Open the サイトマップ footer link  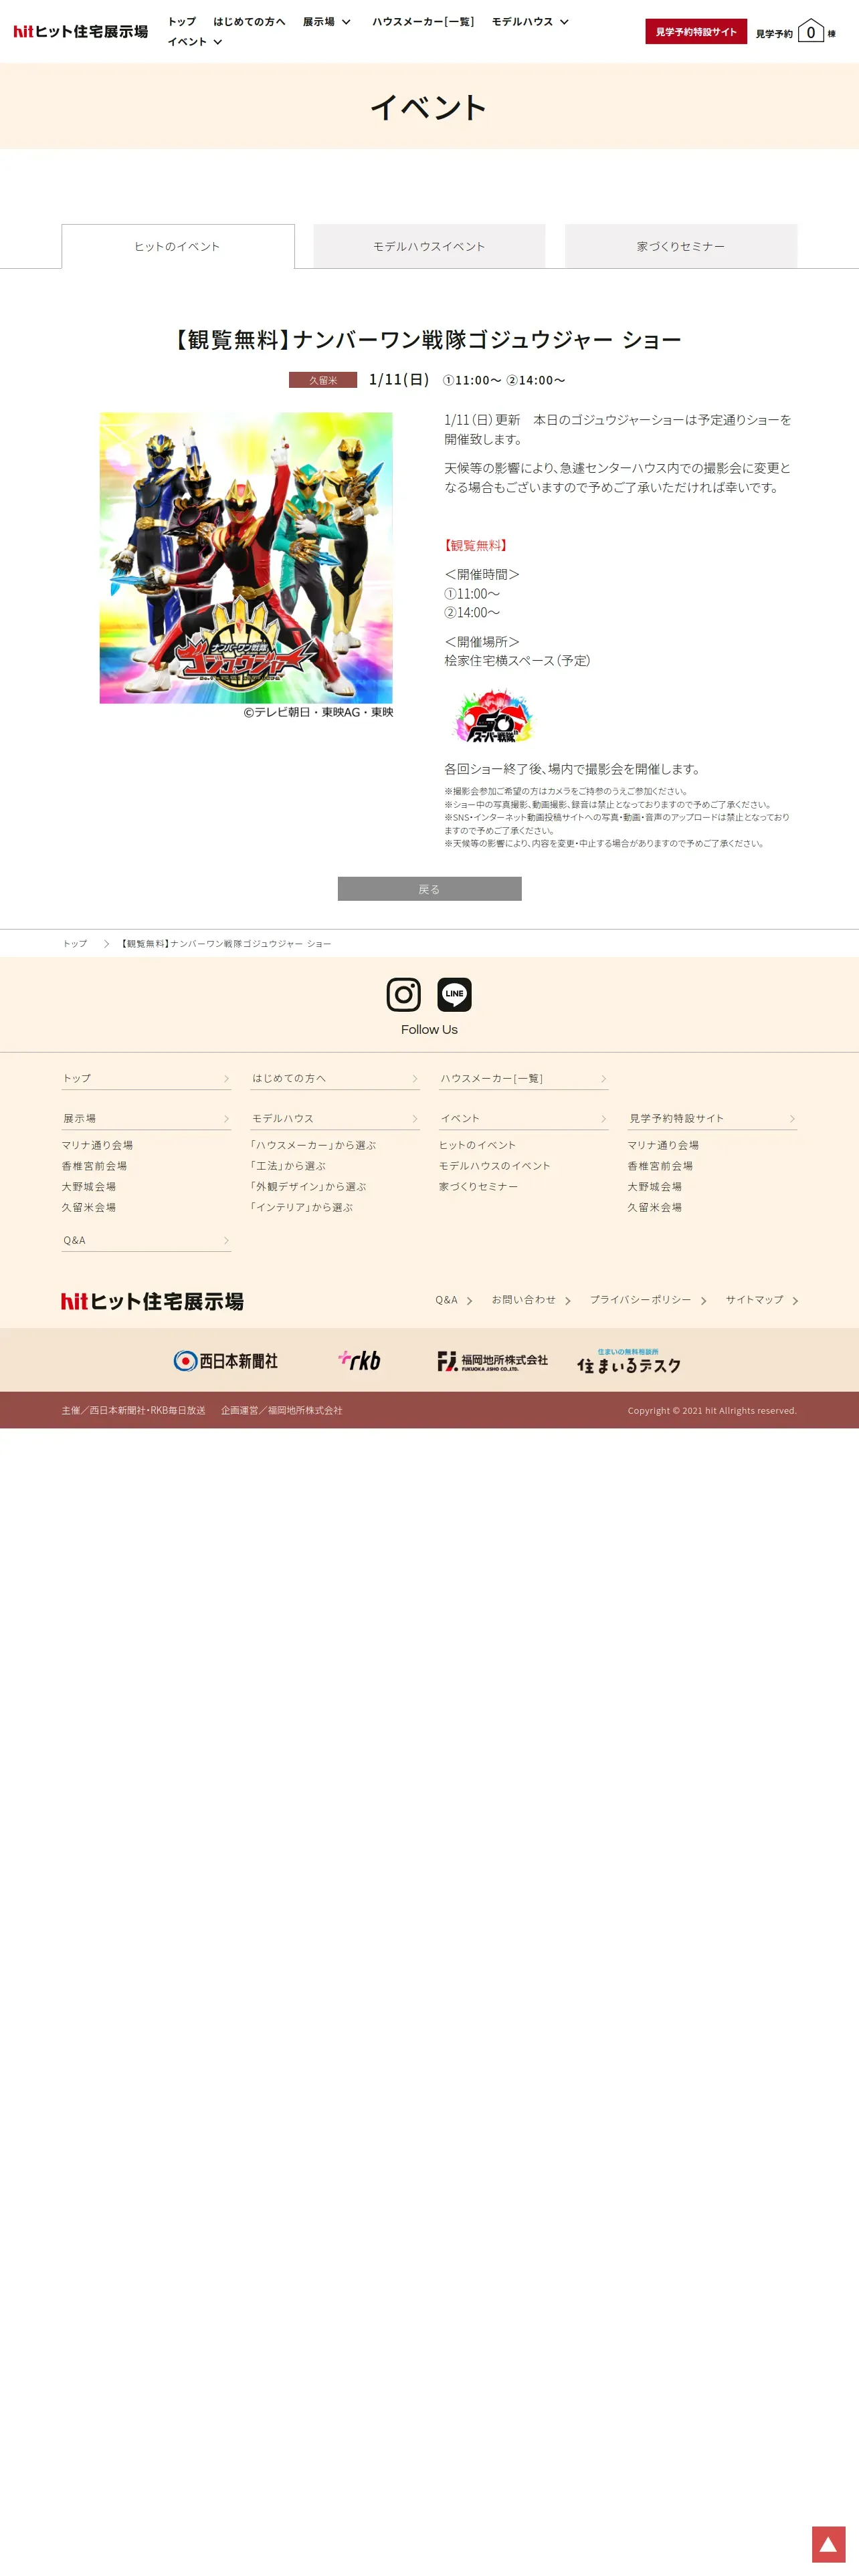(762, 1300)
